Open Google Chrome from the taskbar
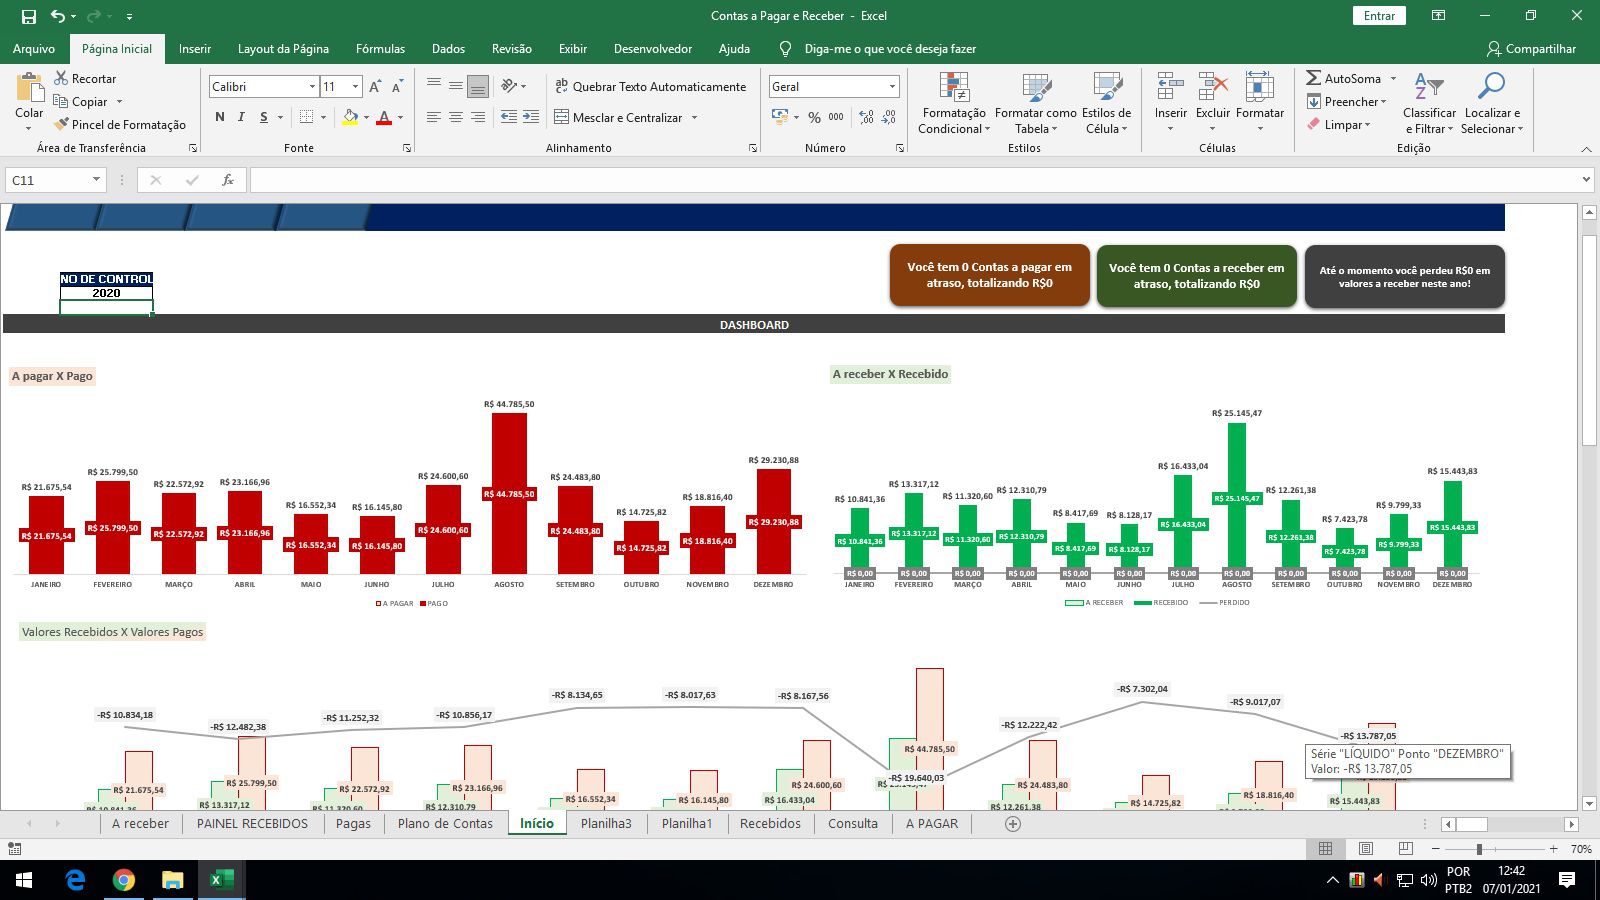Screen dimensions: 1600x900 (124, 880)
